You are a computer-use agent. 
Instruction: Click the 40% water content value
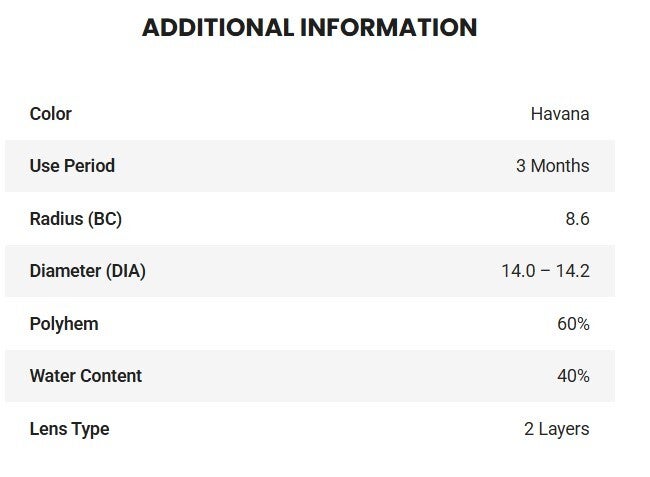coord(573,376)
